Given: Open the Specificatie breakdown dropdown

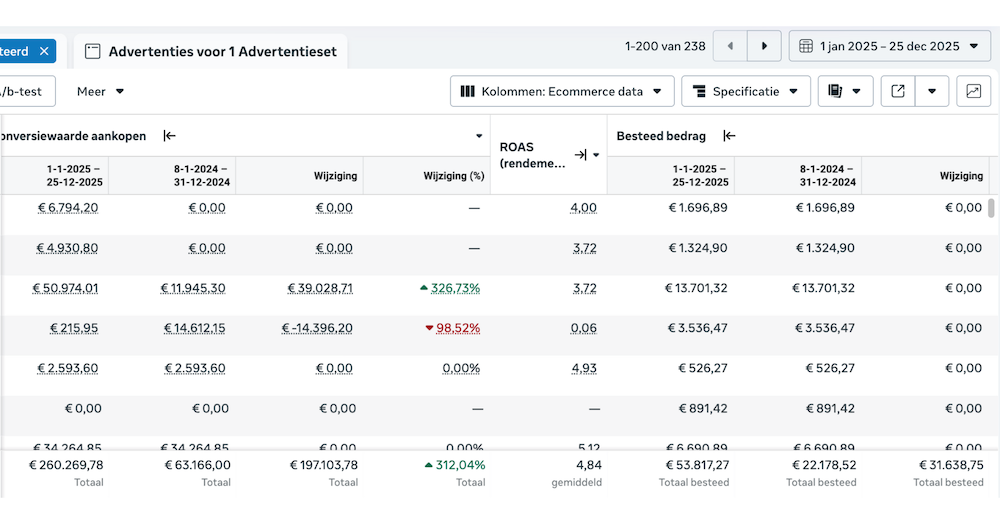Looking at the screenshot, I should point(746,91).
